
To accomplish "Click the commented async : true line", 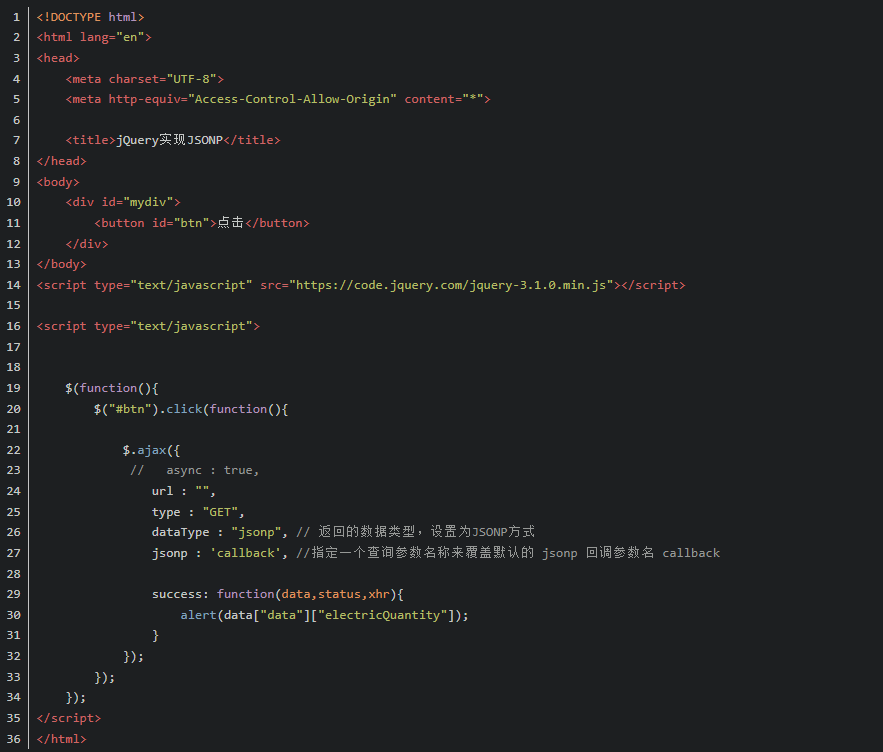I will (195, 470).
